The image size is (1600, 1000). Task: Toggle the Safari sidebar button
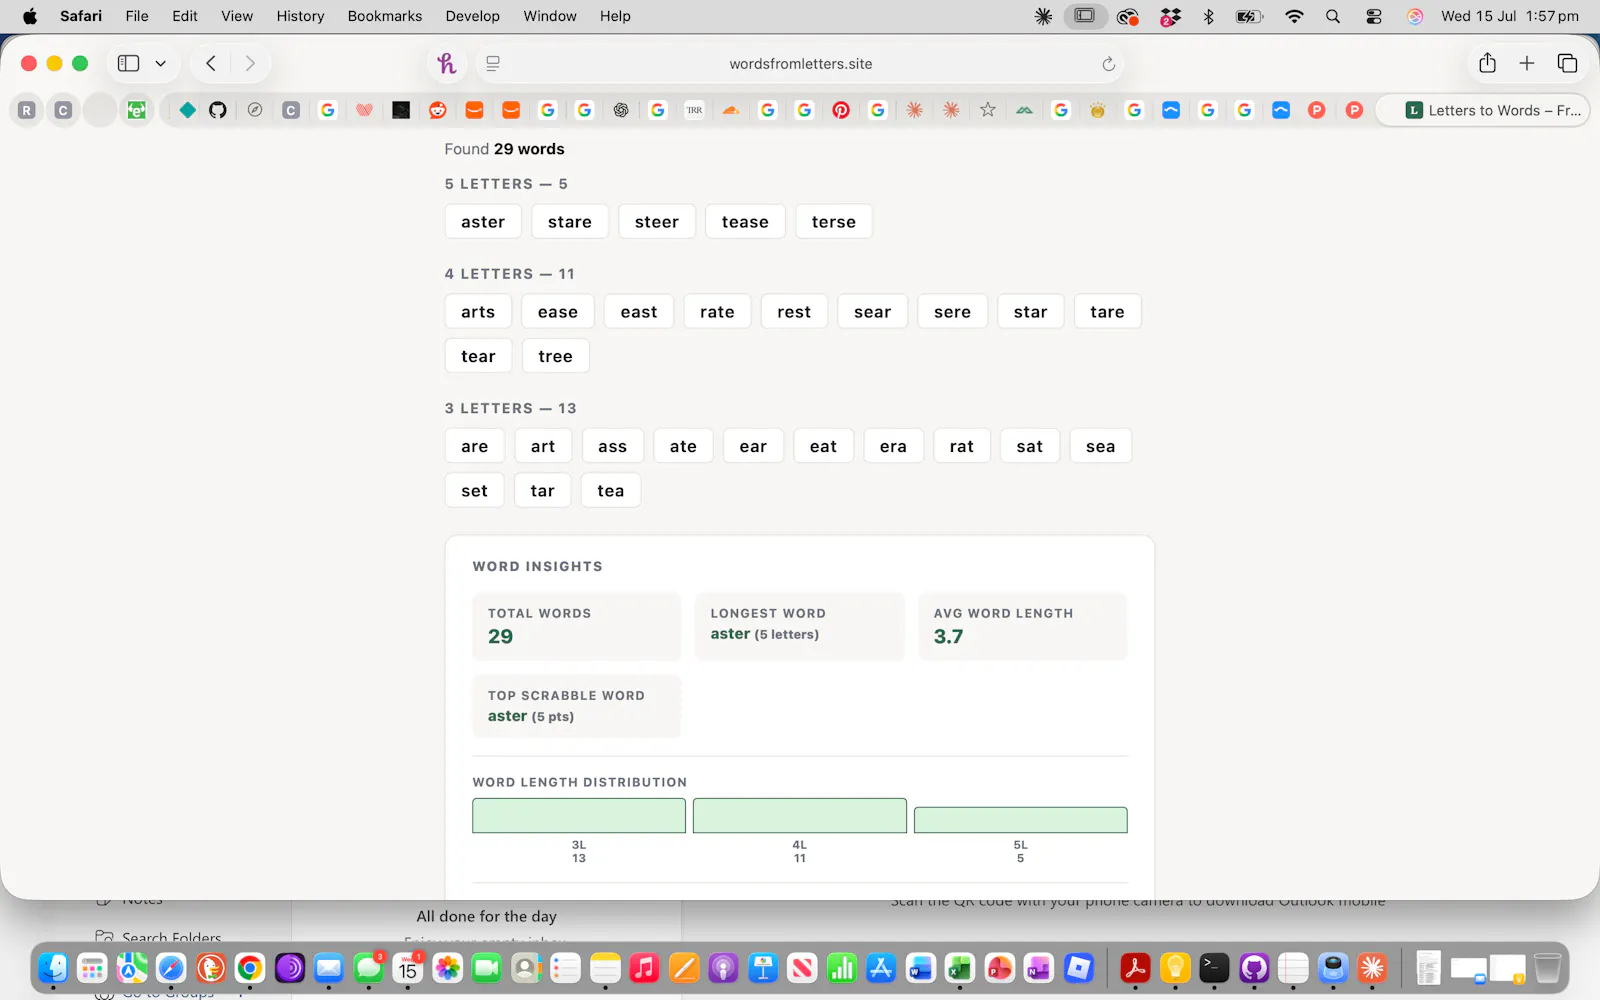click(128, 63)
